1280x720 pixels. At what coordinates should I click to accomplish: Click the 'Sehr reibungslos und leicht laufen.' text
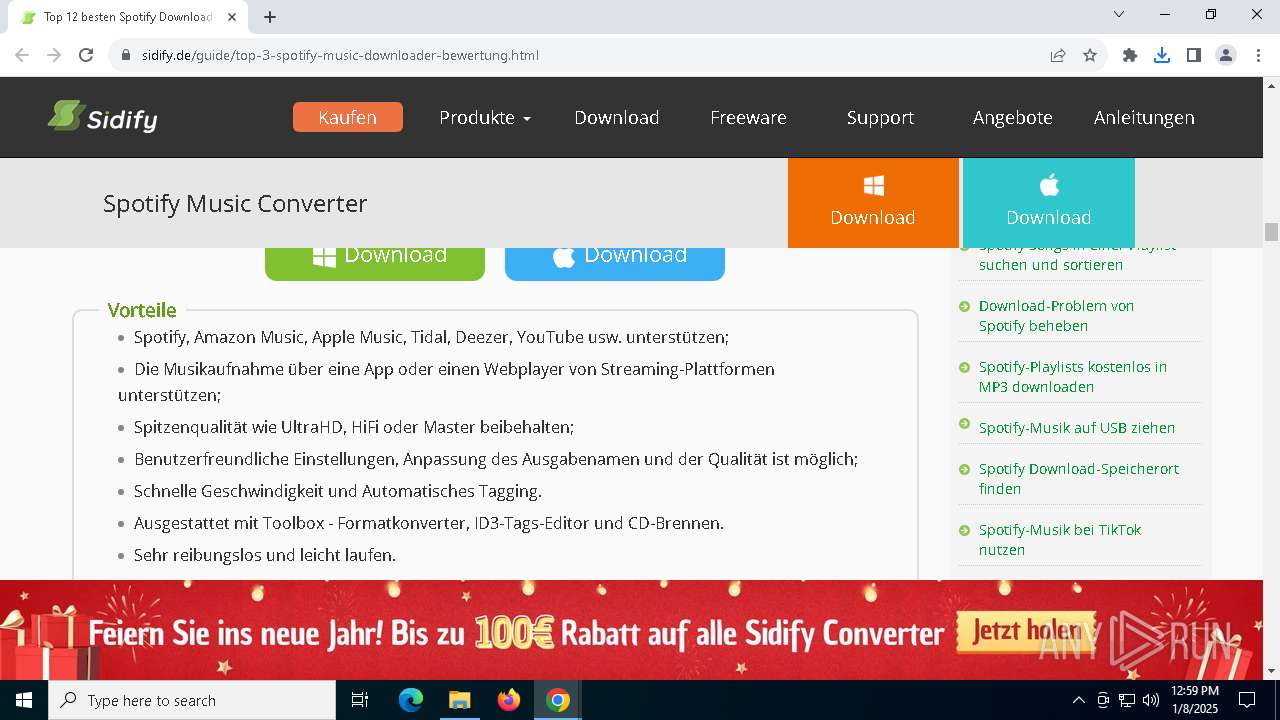coord(265,555)
